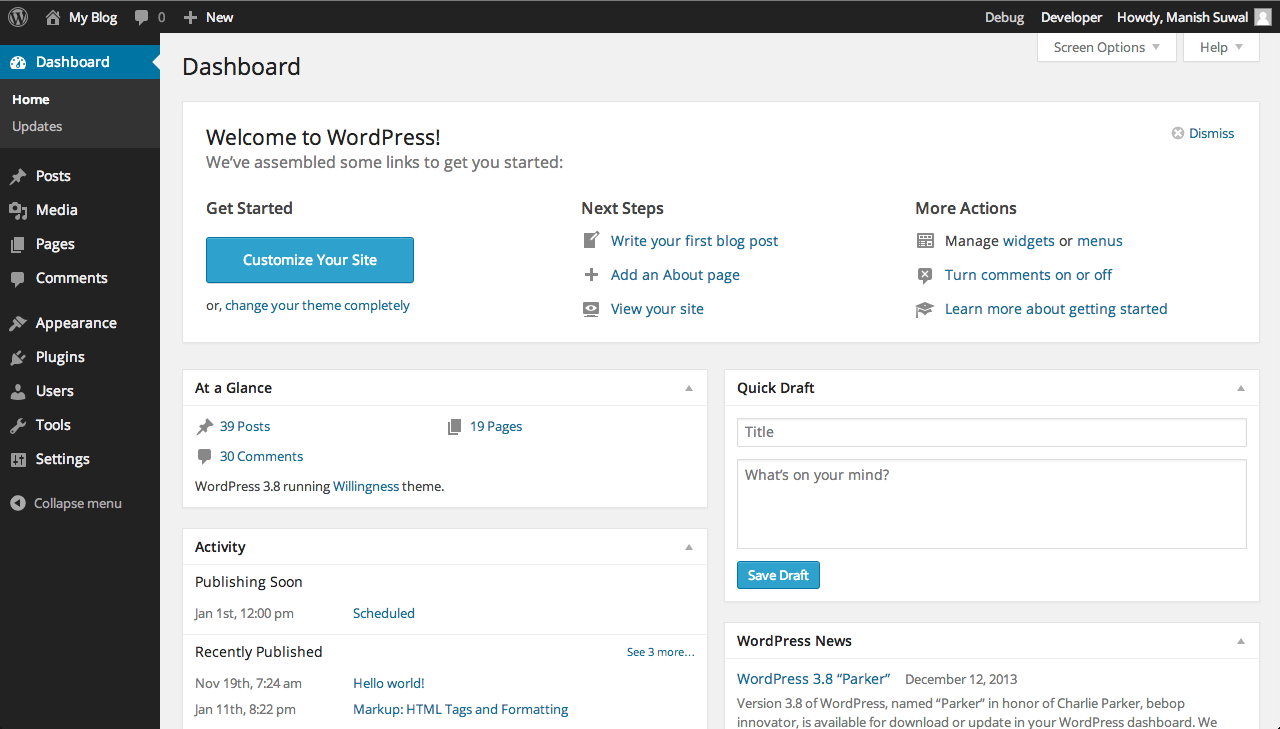Click the WordPress logo icon in admin bar
The image size is (1280, 729).
pyautogui.click(x=18, y=17)
